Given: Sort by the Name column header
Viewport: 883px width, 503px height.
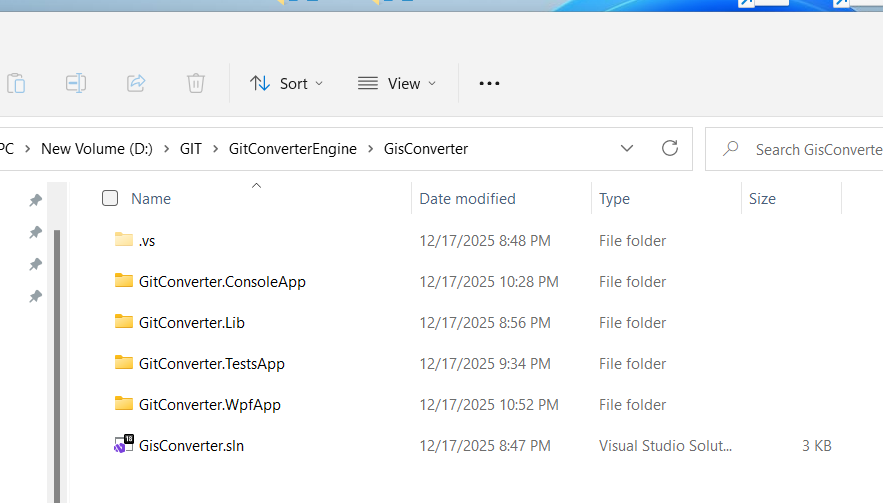Looking at the screenshot, I should coord(151,199).
